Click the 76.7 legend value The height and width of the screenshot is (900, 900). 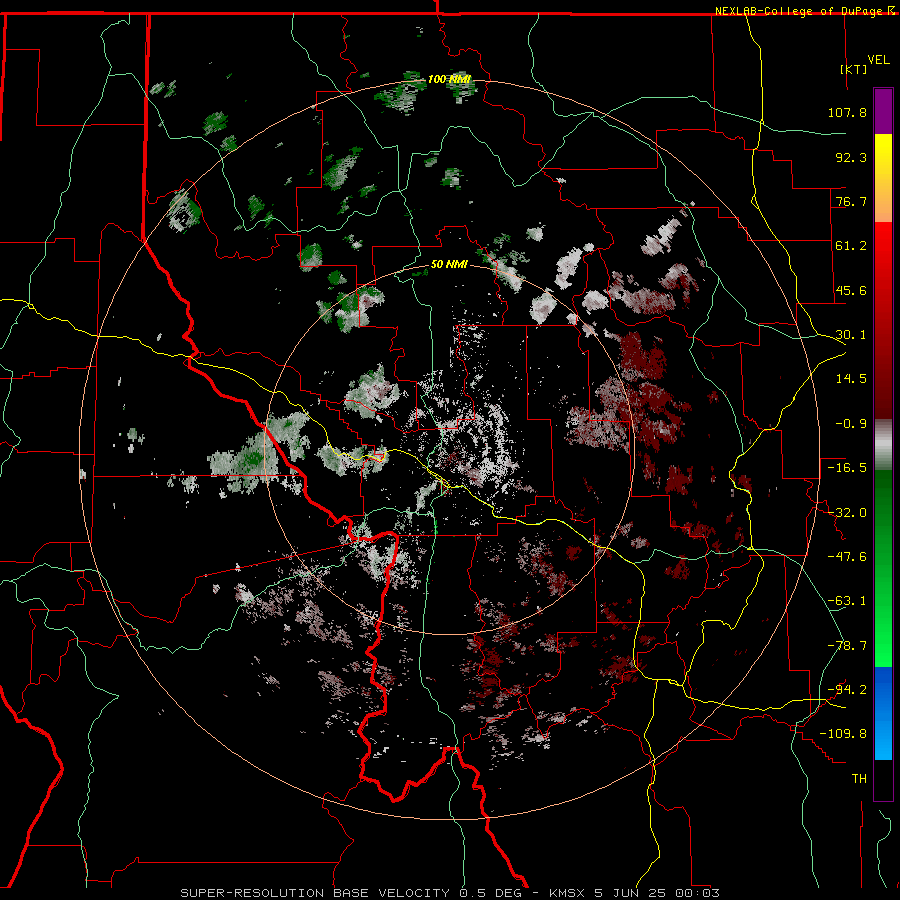pyautogui.click(x=851, y=201)
